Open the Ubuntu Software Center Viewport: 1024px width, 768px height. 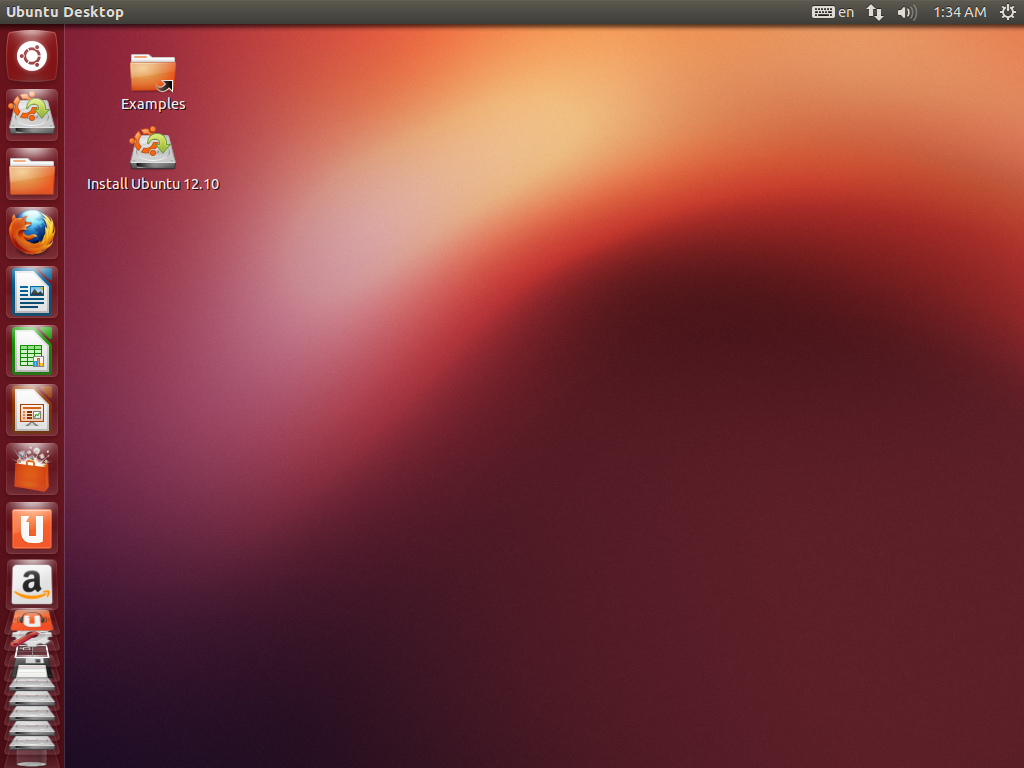(x=31, y=469)
